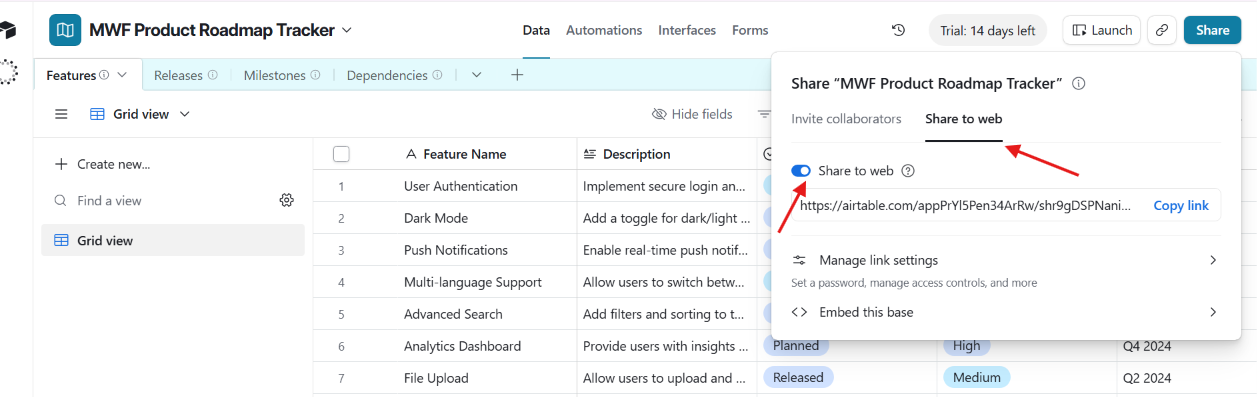
Task: Open the more tables dropdown chevron
Action: click(476, 75)
